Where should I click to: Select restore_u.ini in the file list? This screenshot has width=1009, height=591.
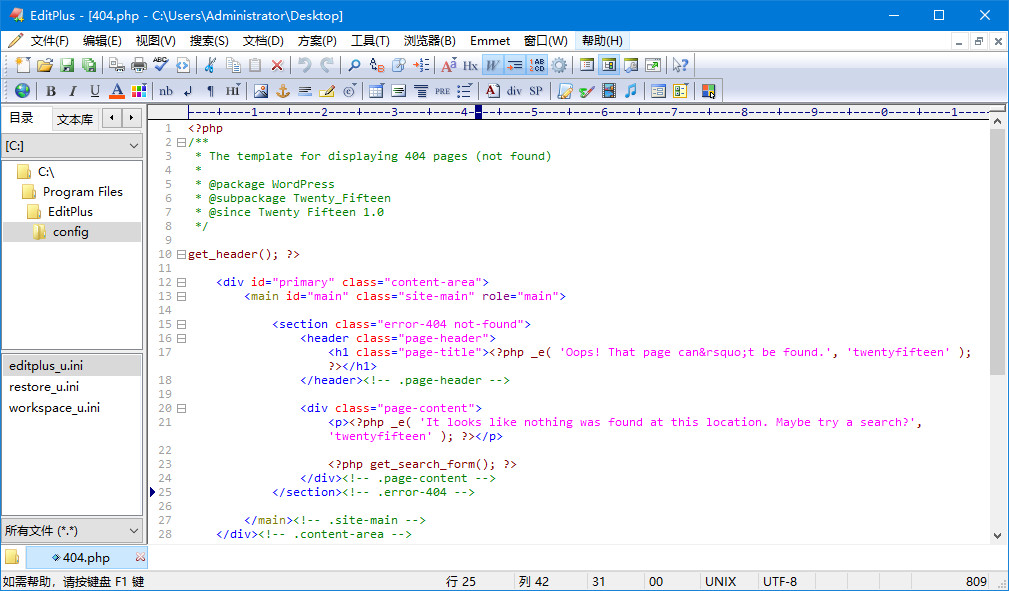[x=44, y=387]
